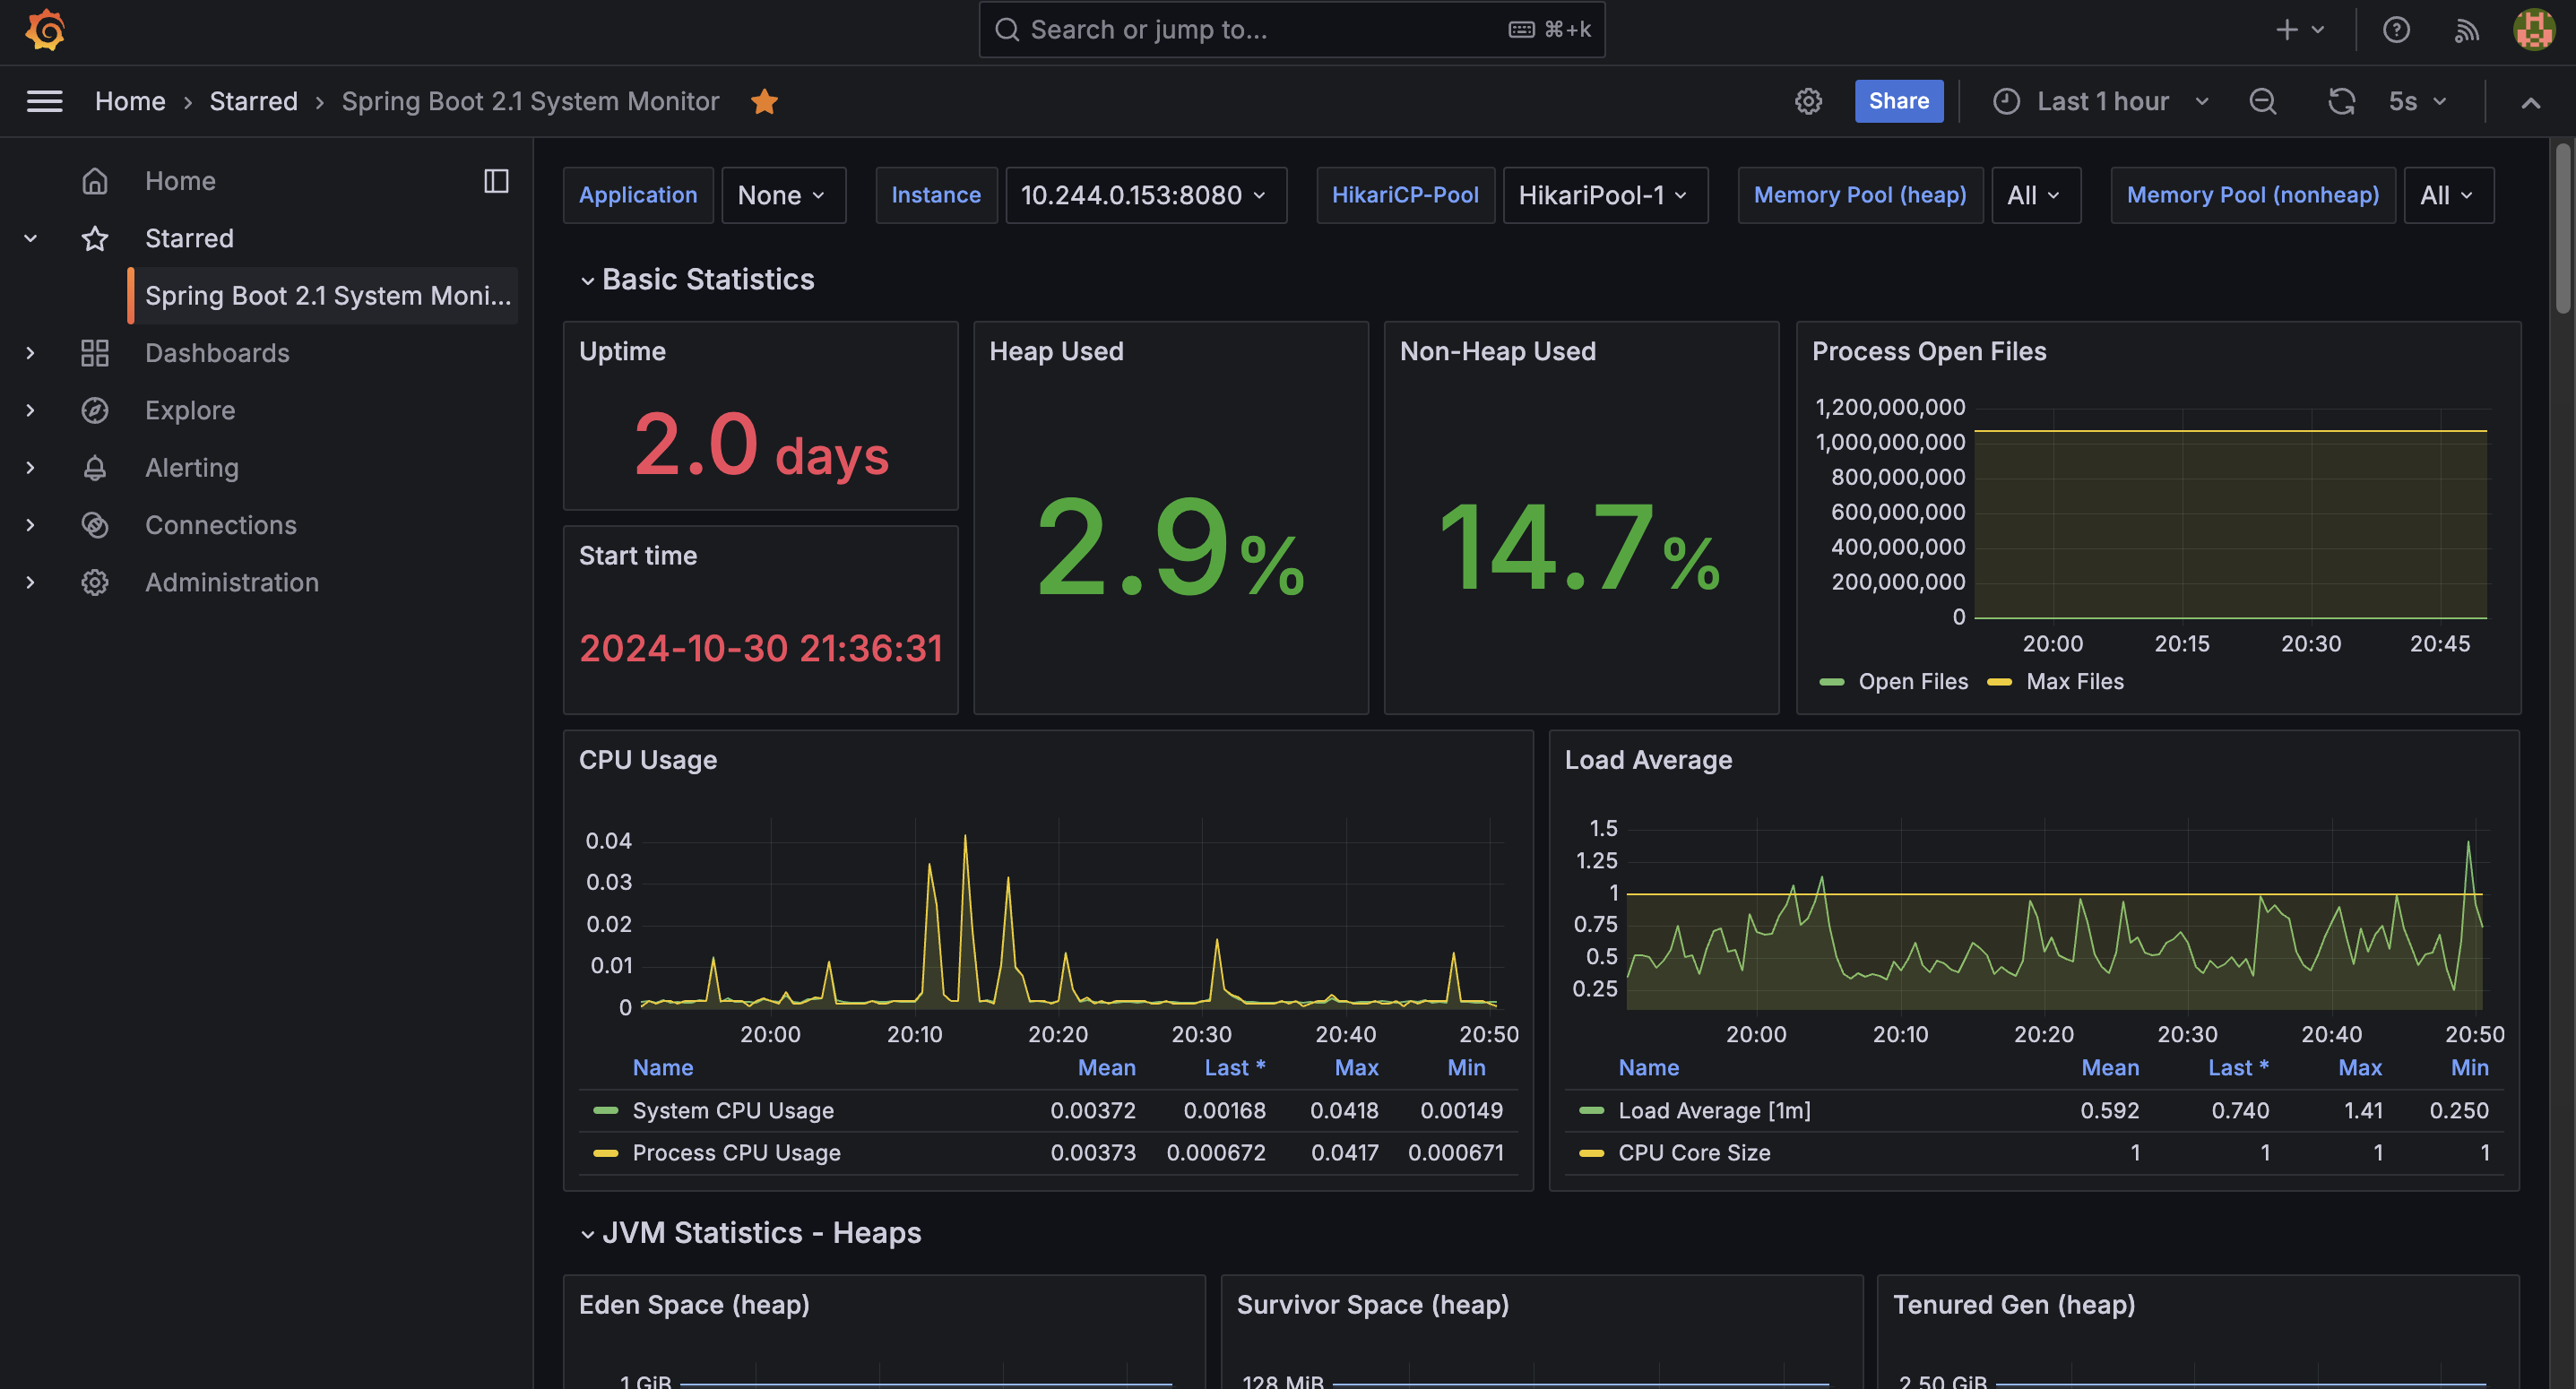Screen dimensions: 2576x1389
Task: Collapse the Basic Statistics row
Action: tap(707, 280)
